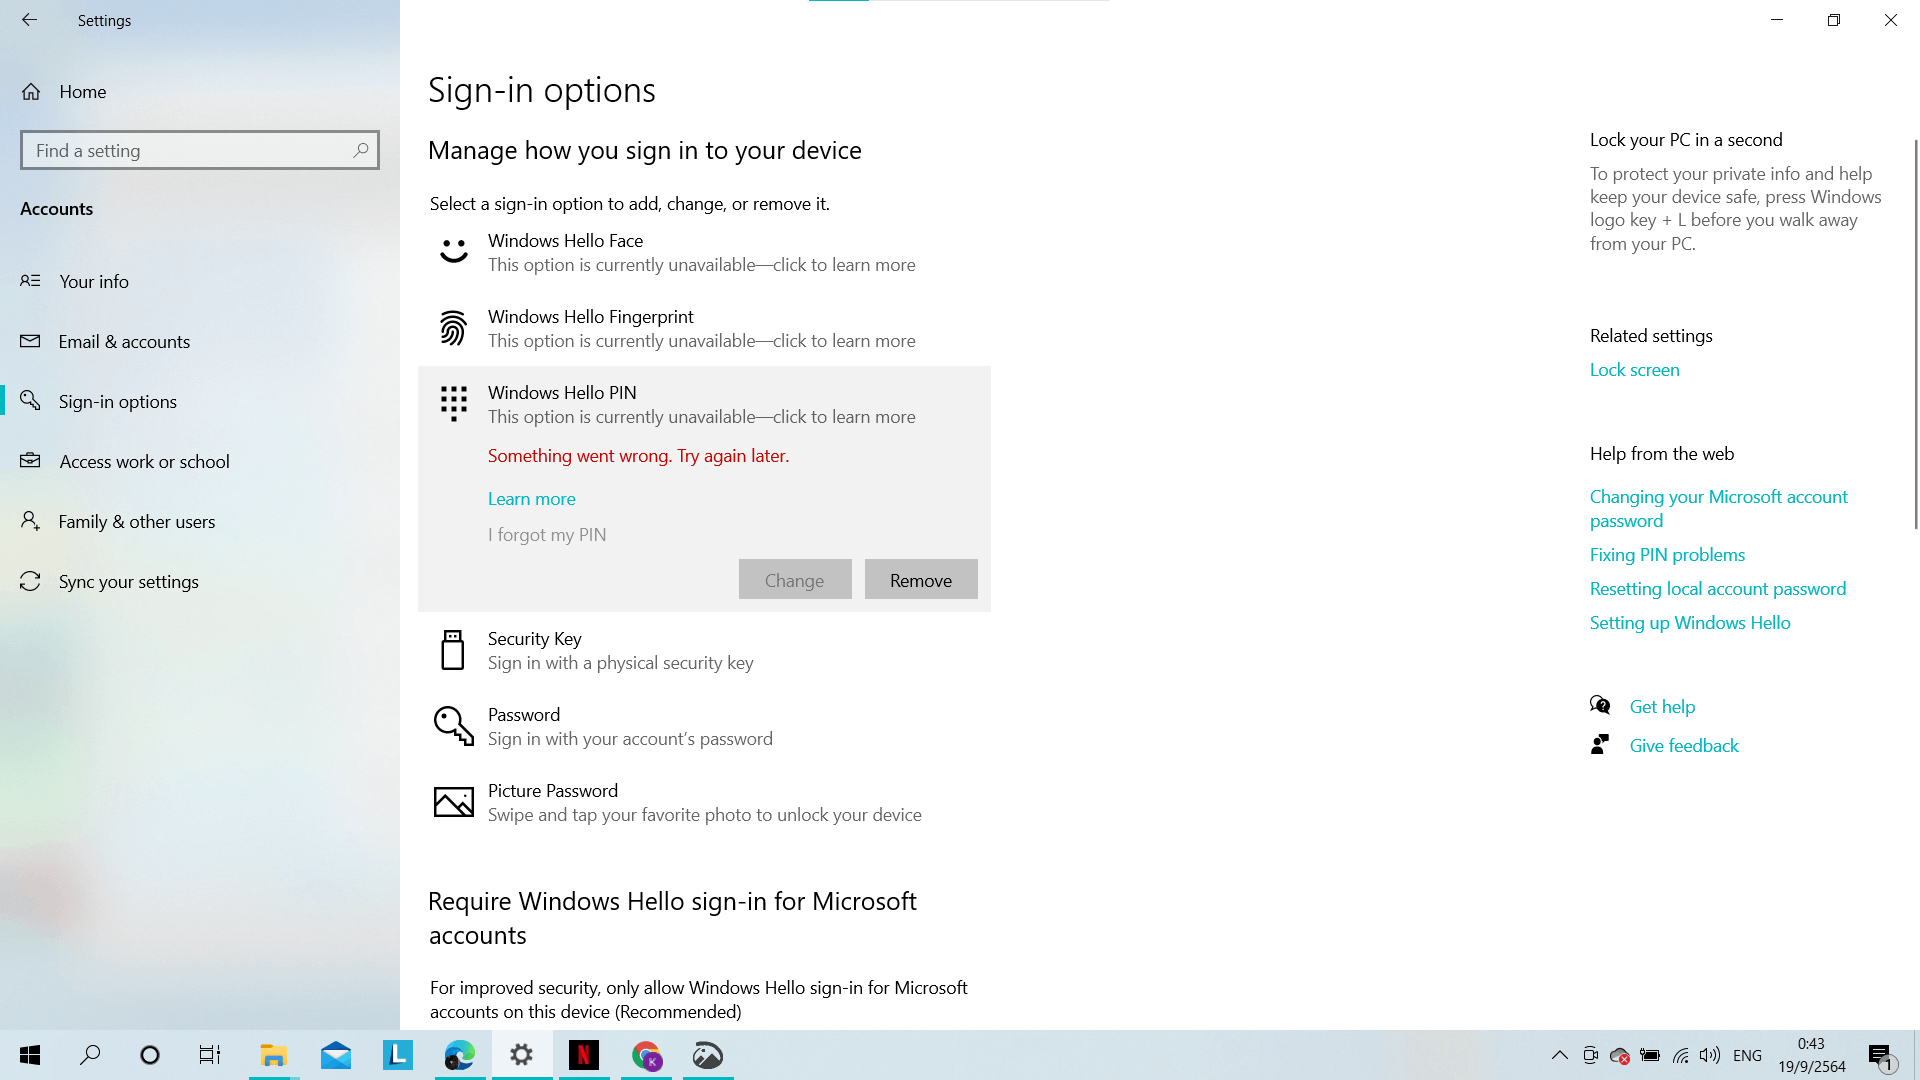Select Sync your settings page

(x=128, y=582)
